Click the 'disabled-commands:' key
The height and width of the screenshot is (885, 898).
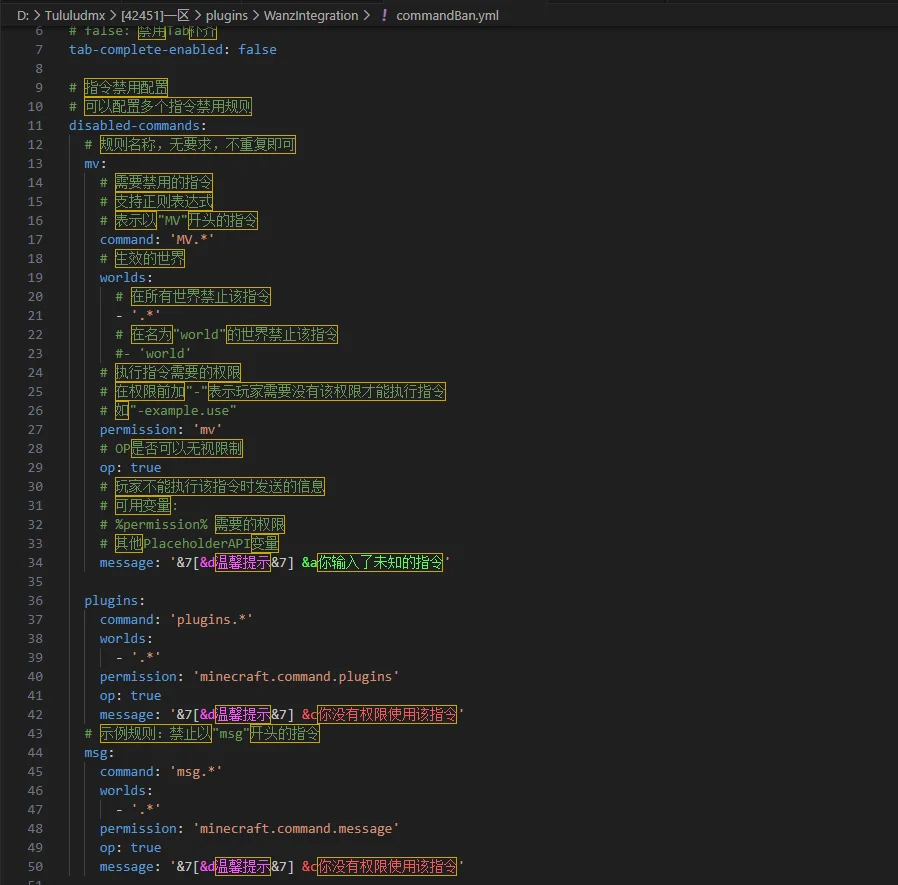(137, 125)
